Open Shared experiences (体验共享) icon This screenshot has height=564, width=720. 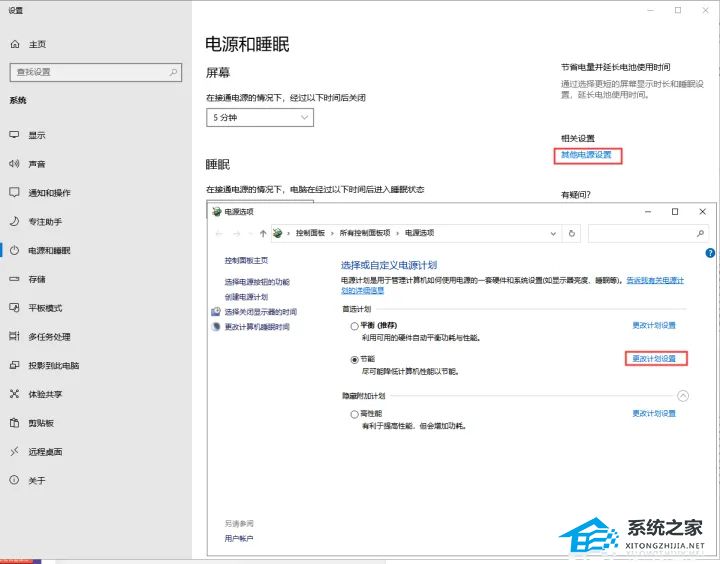(x=15, y=394)
